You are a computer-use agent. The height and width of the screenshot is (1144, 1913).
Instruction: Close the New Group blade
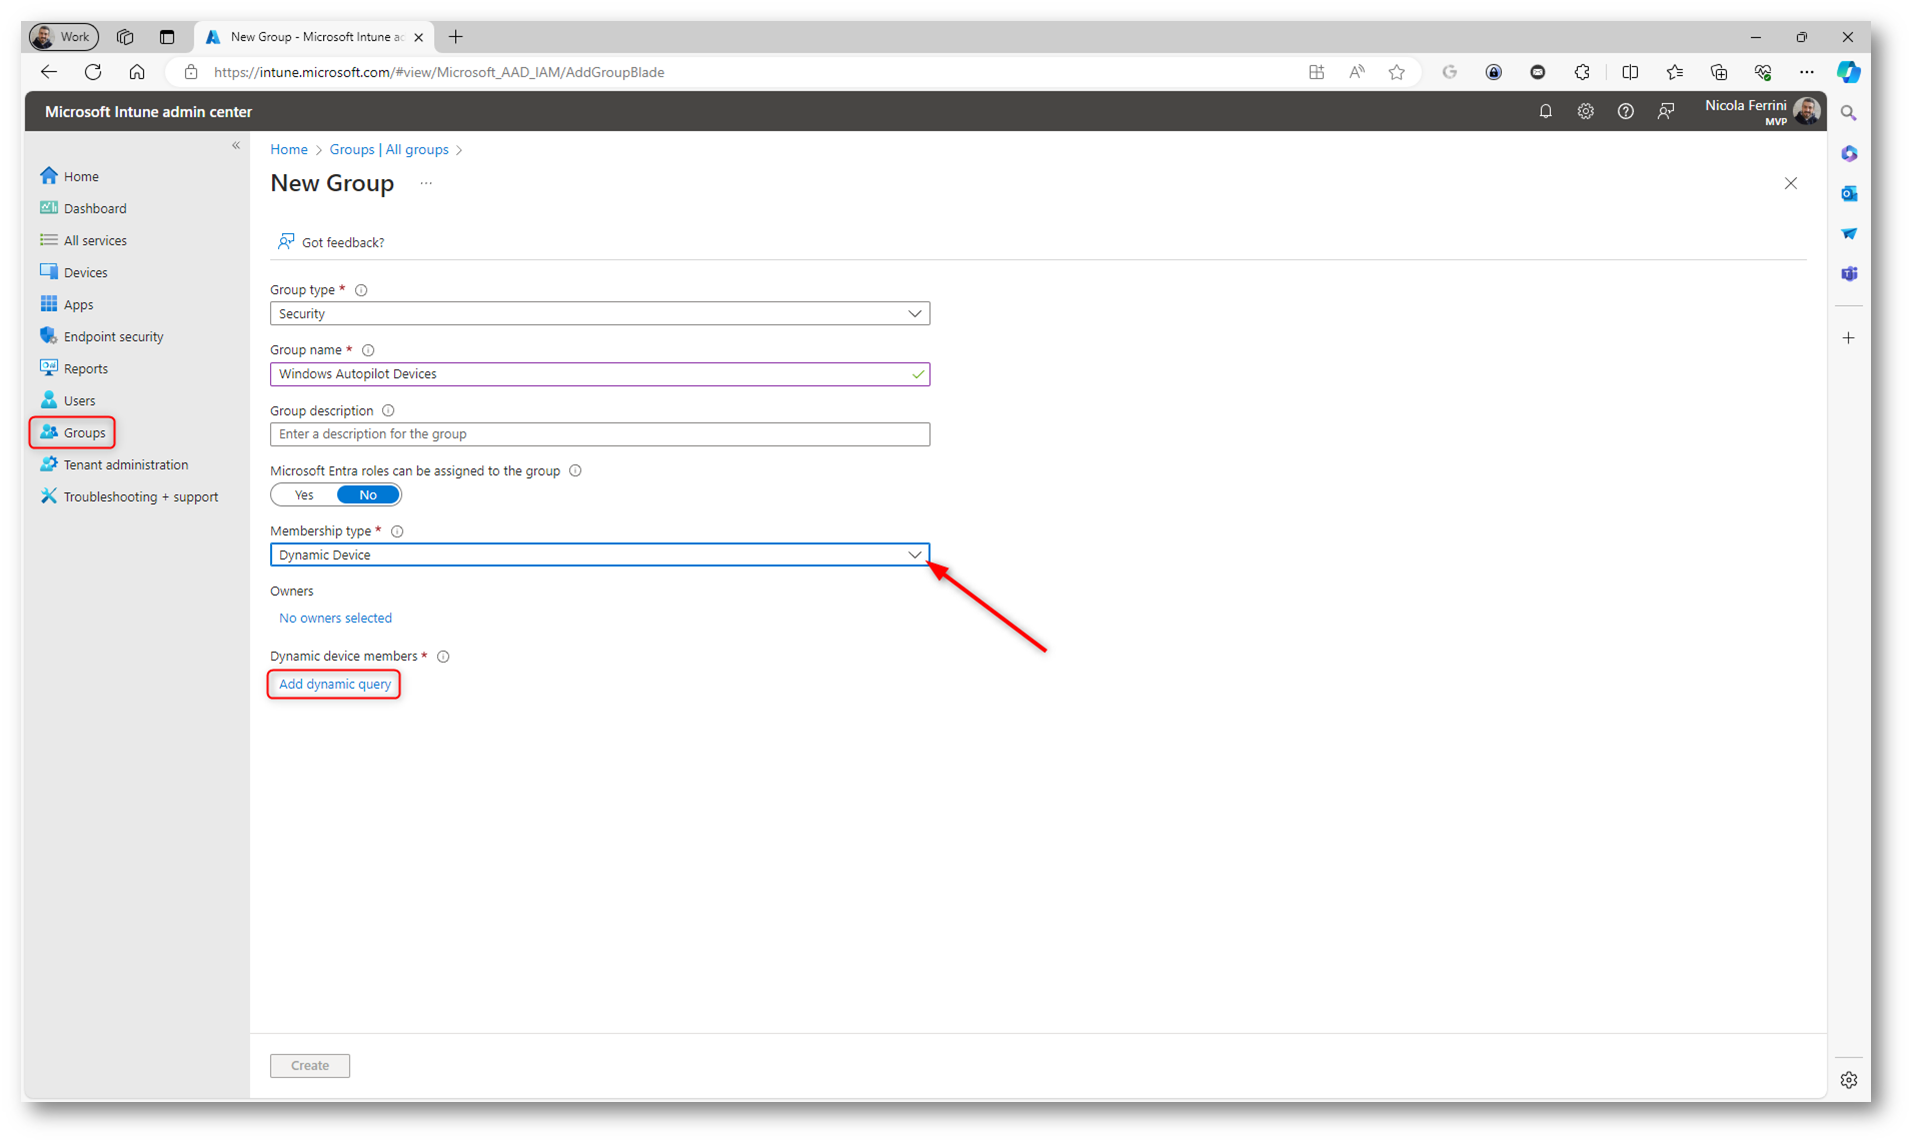[1790, 184]
